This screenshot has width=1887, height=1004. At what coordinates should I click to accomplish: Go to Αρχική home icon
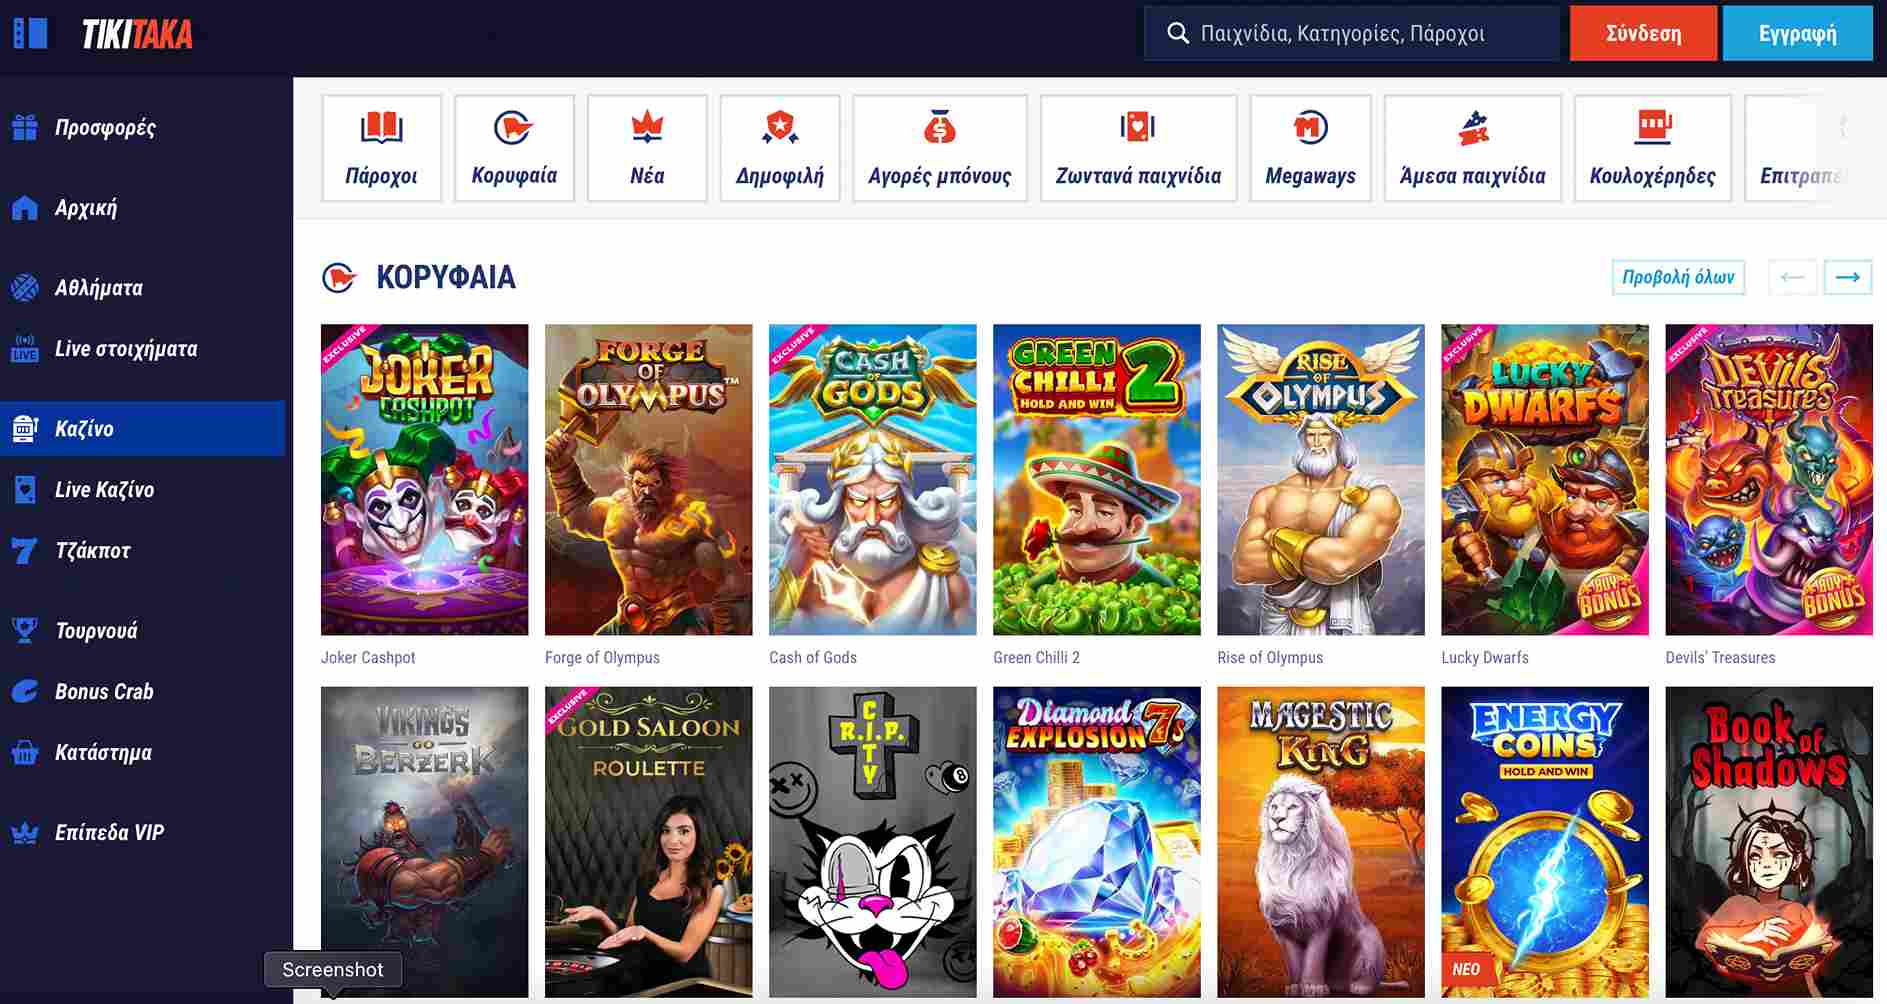(25, 208)
